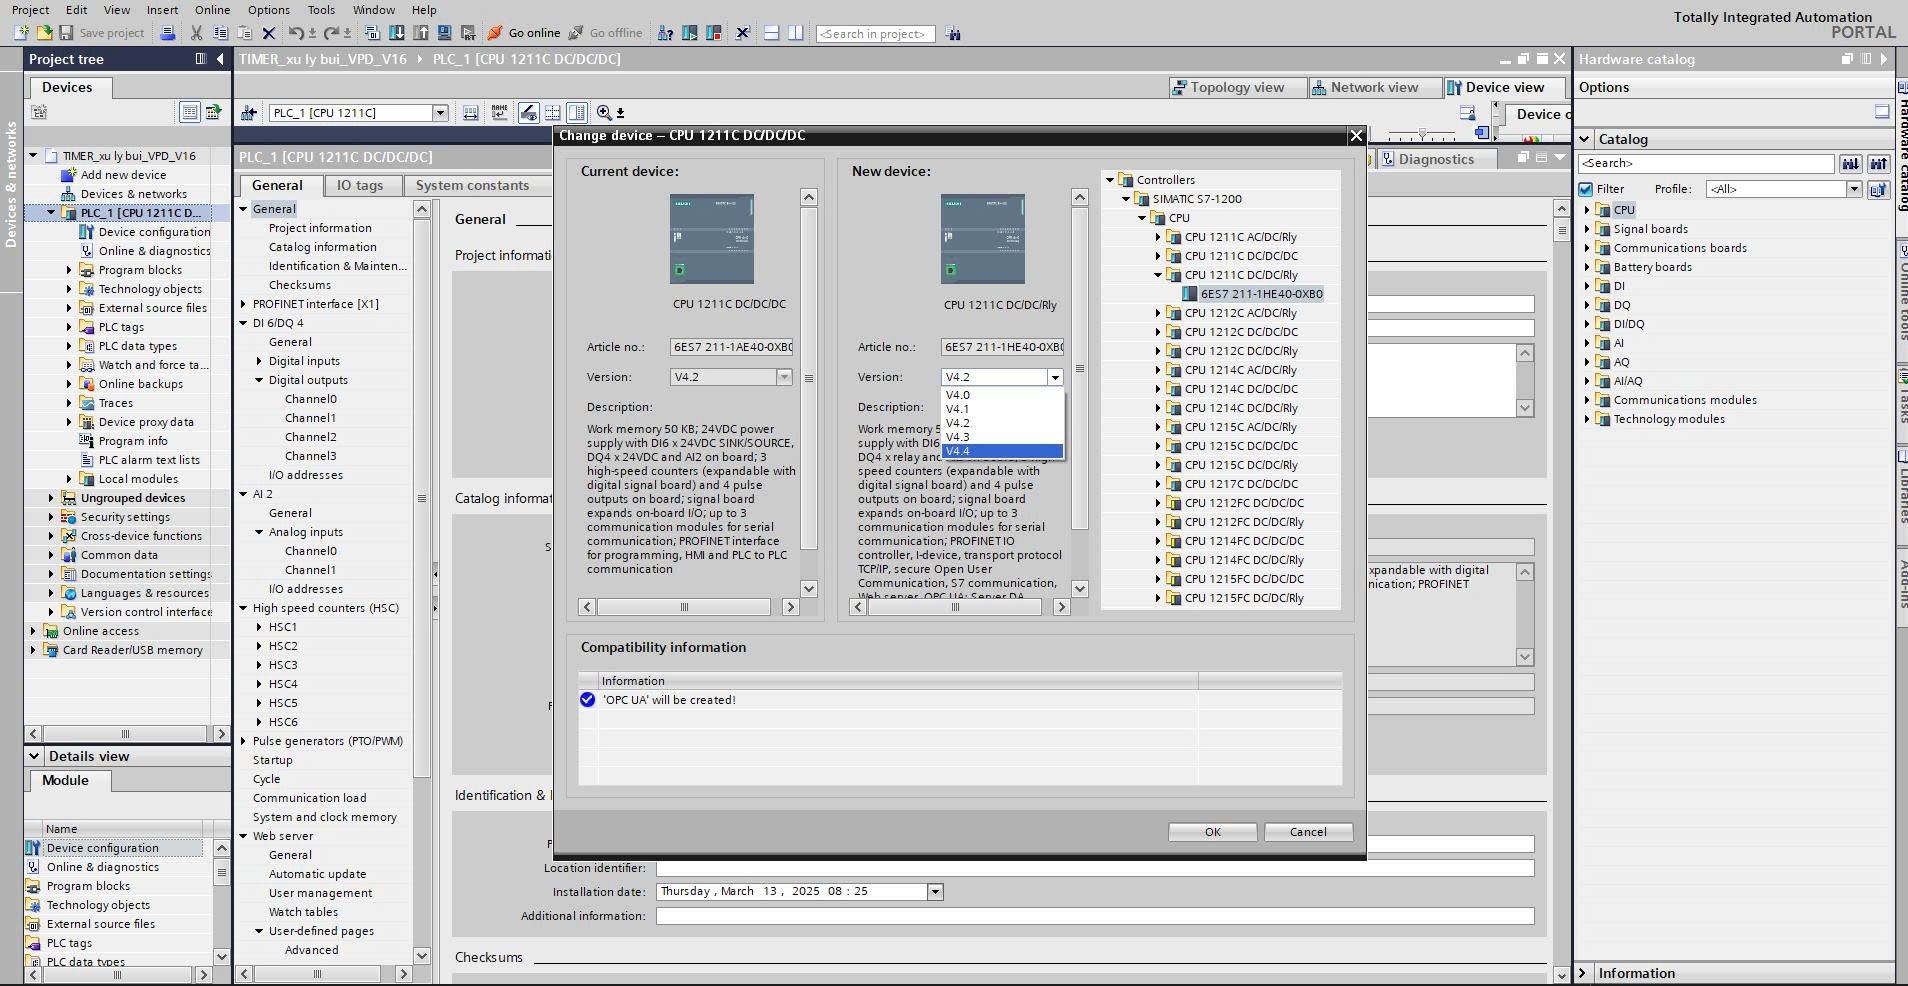The width and height of the screenshot is (1908, 986).
Task: Click the Hardware catalog Search field
Action: tap(1706, 163)
